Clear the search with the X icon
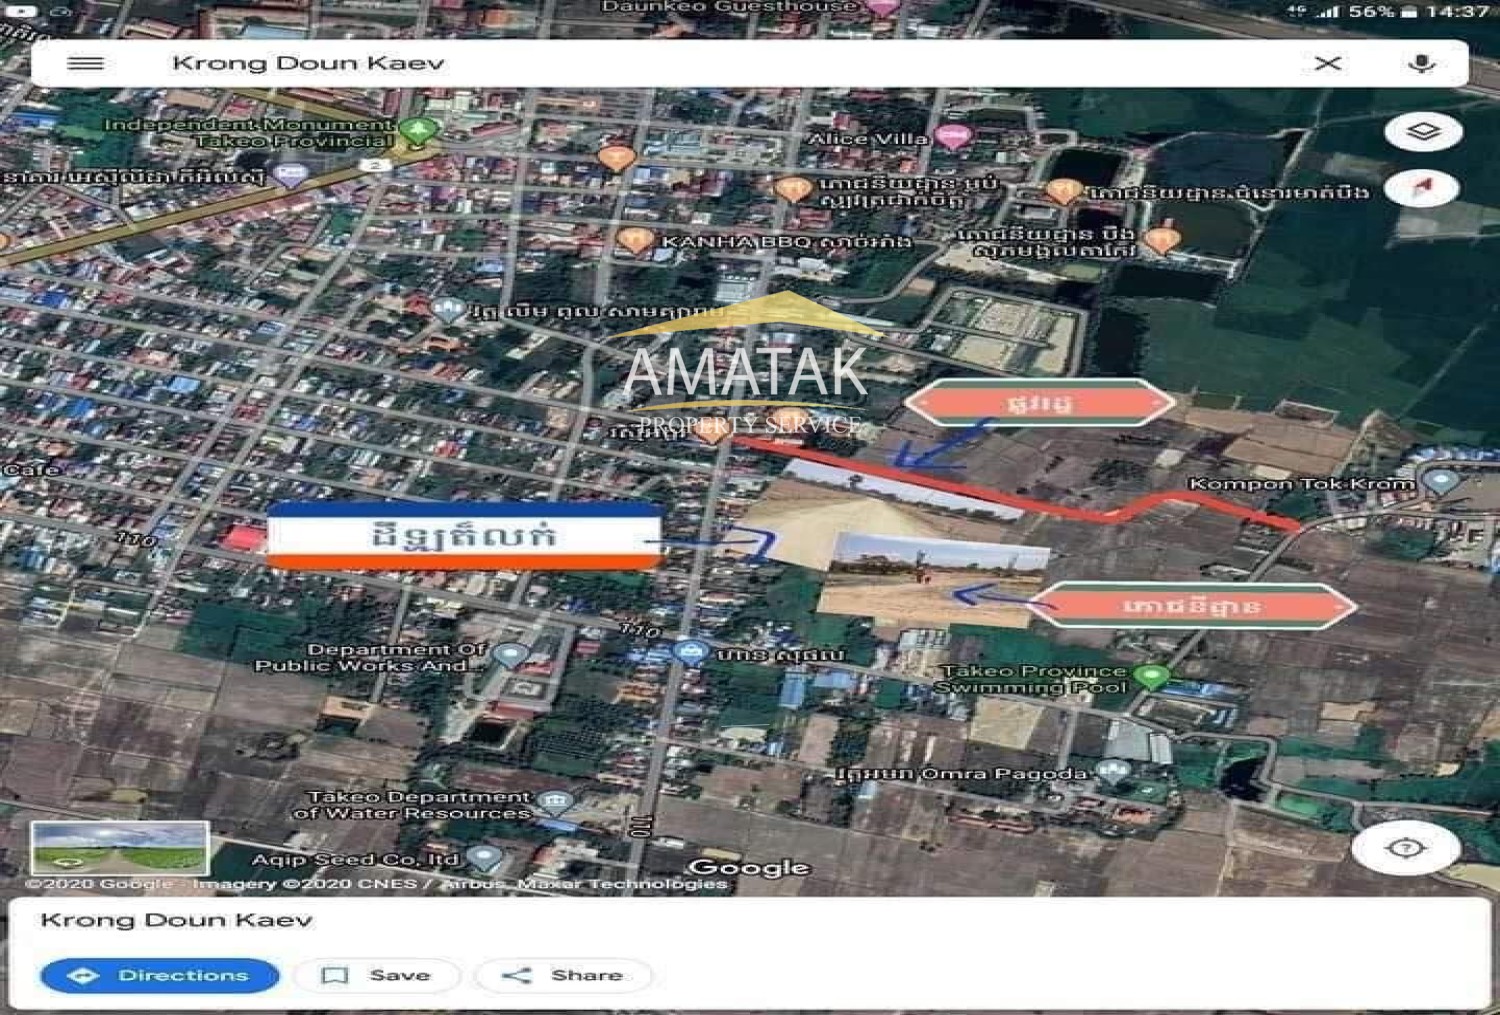This screenshot has width=1500, height=1015. coord(1327,64)
